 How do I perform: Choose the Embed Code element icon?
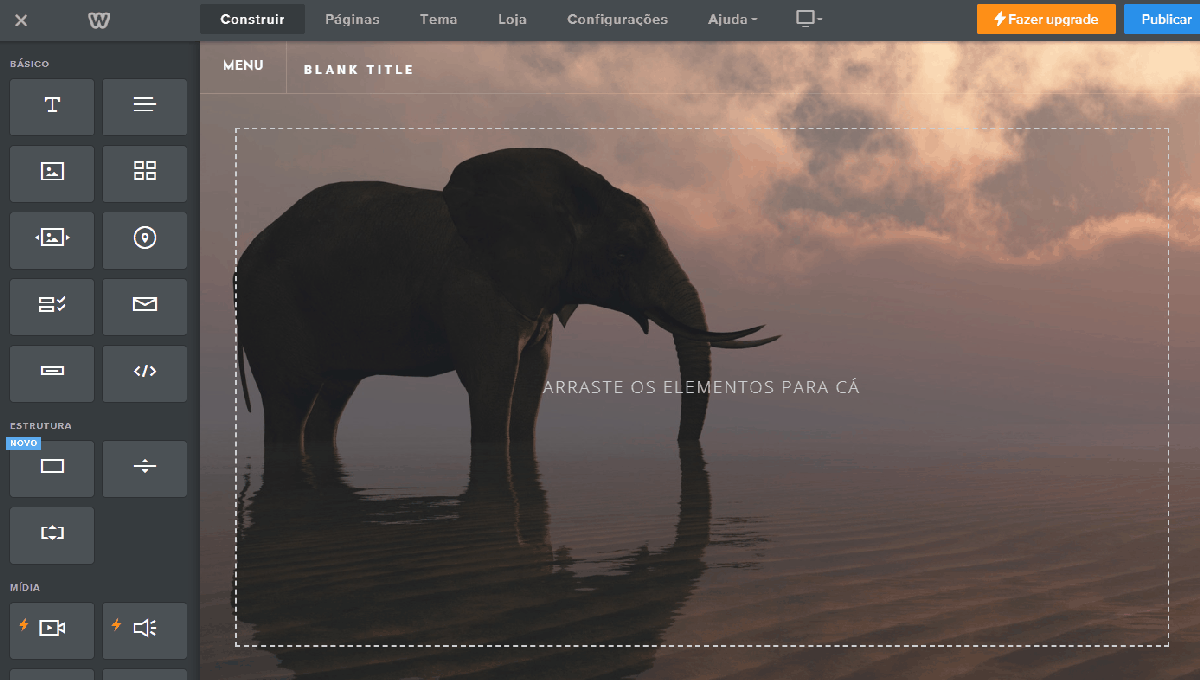145,373
